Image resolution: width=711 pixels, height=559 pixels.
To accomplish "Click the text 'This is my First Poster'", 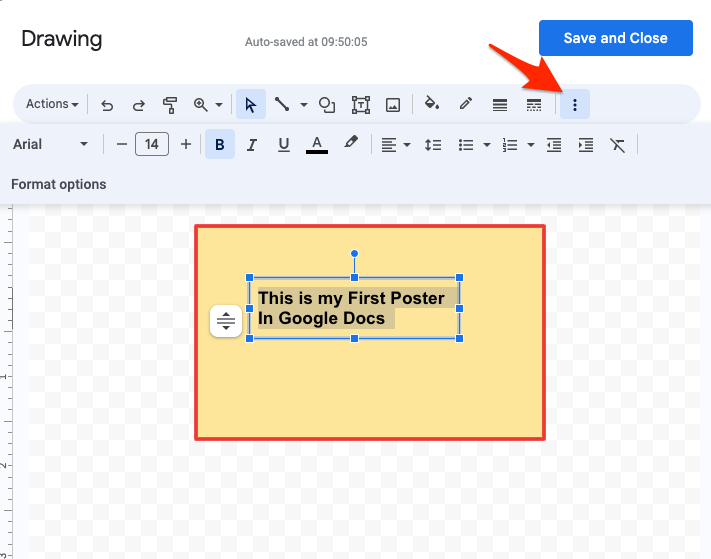I will (x=351, y=298).
